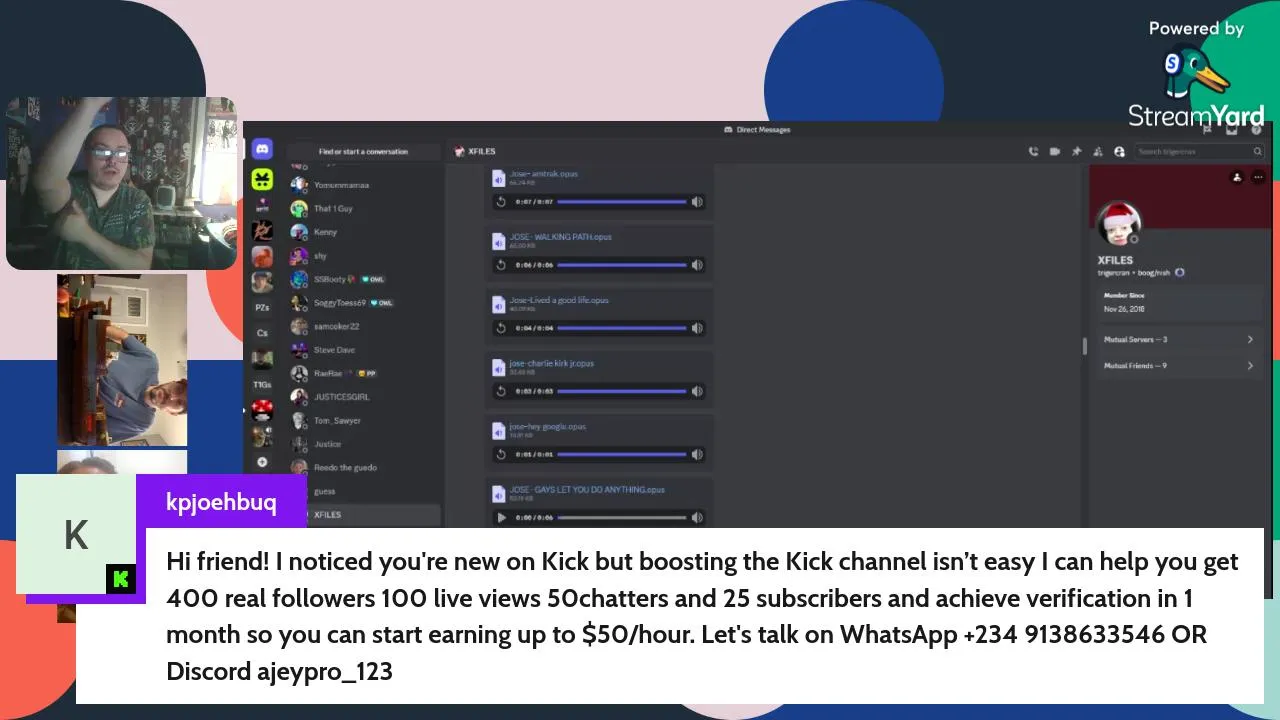Screen dimensions: 1280x720
Task: Open Jose- amtrak.opus file link
Action: tap(543, 174)
